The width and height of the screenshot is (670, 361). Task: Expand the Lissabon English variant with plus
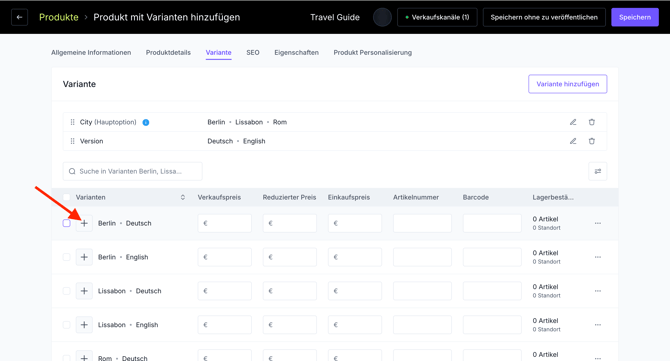pyautogui.click(x=84, y=325)
